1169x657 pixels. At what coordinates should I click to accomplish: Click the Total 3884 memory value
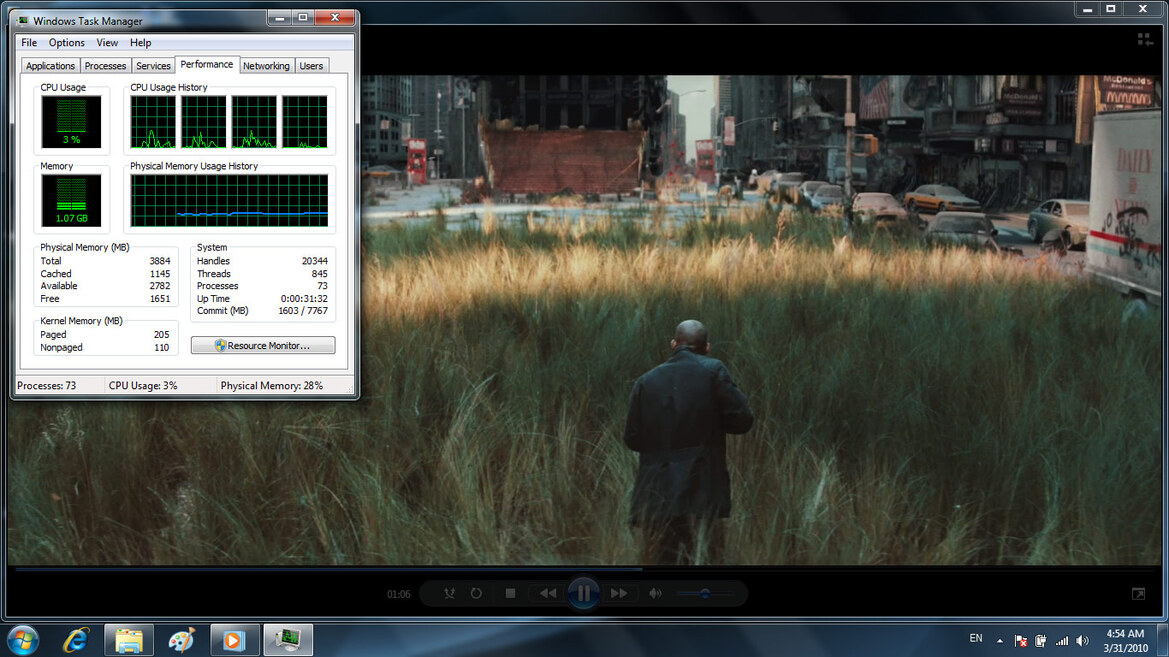(160, 261)
